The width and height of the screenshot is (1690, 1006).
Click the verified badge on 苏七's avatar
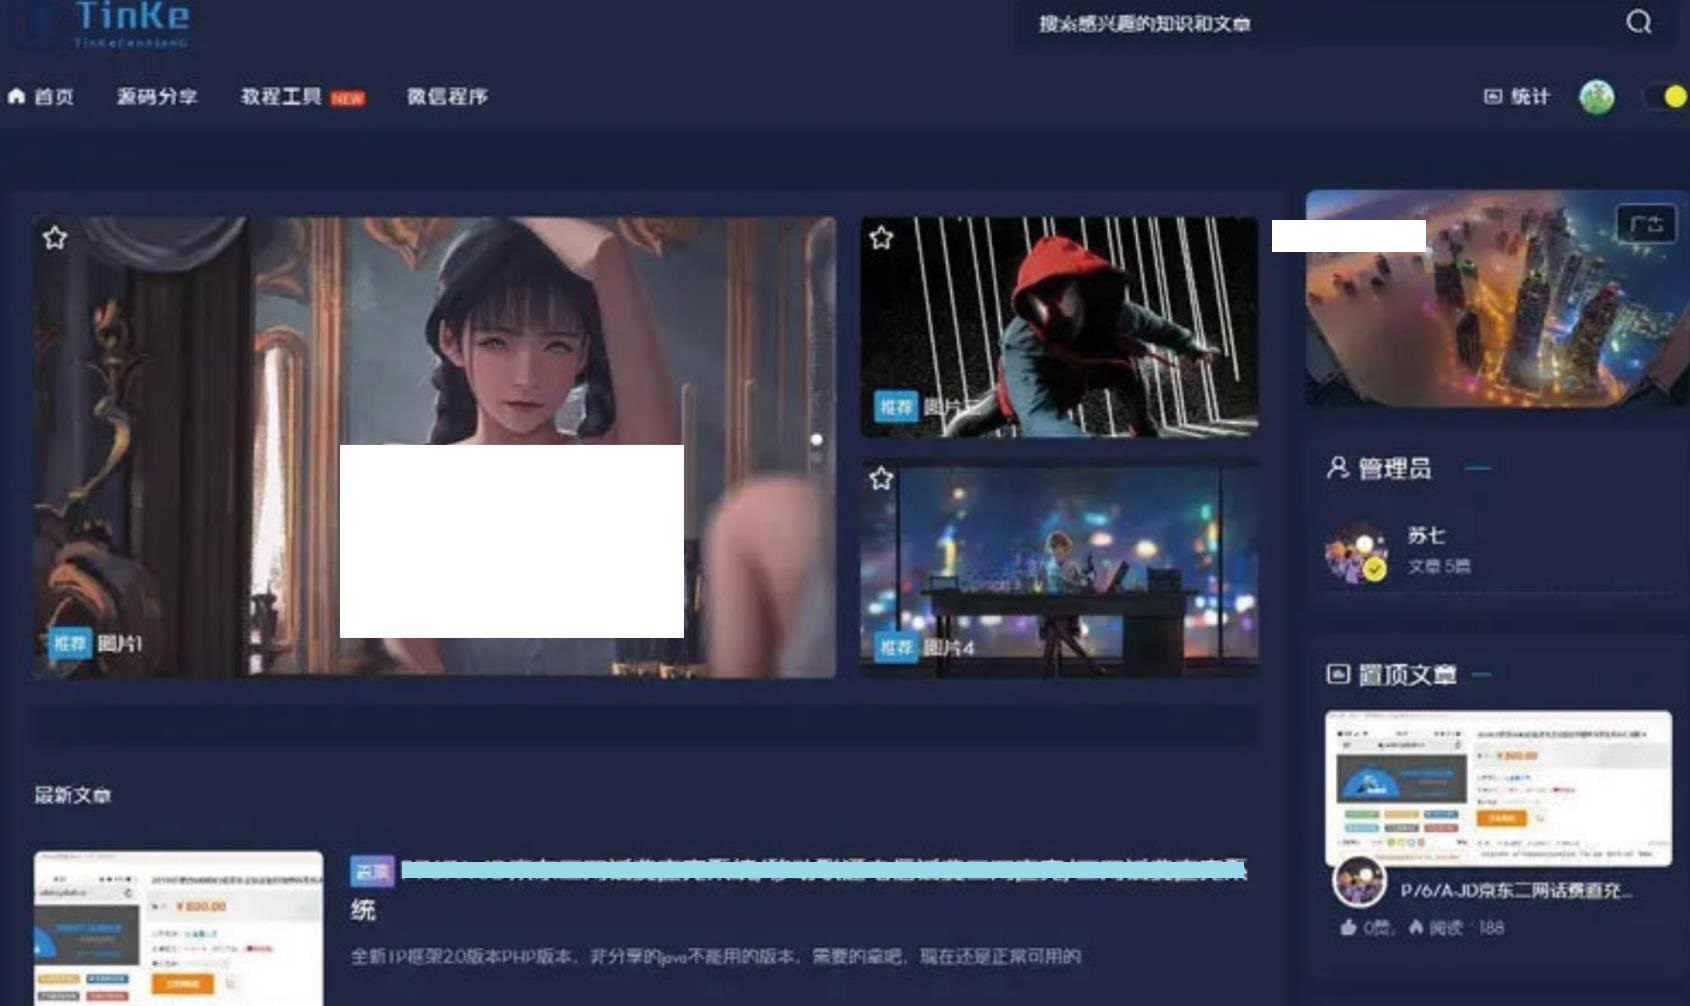tap(1376, 567)
